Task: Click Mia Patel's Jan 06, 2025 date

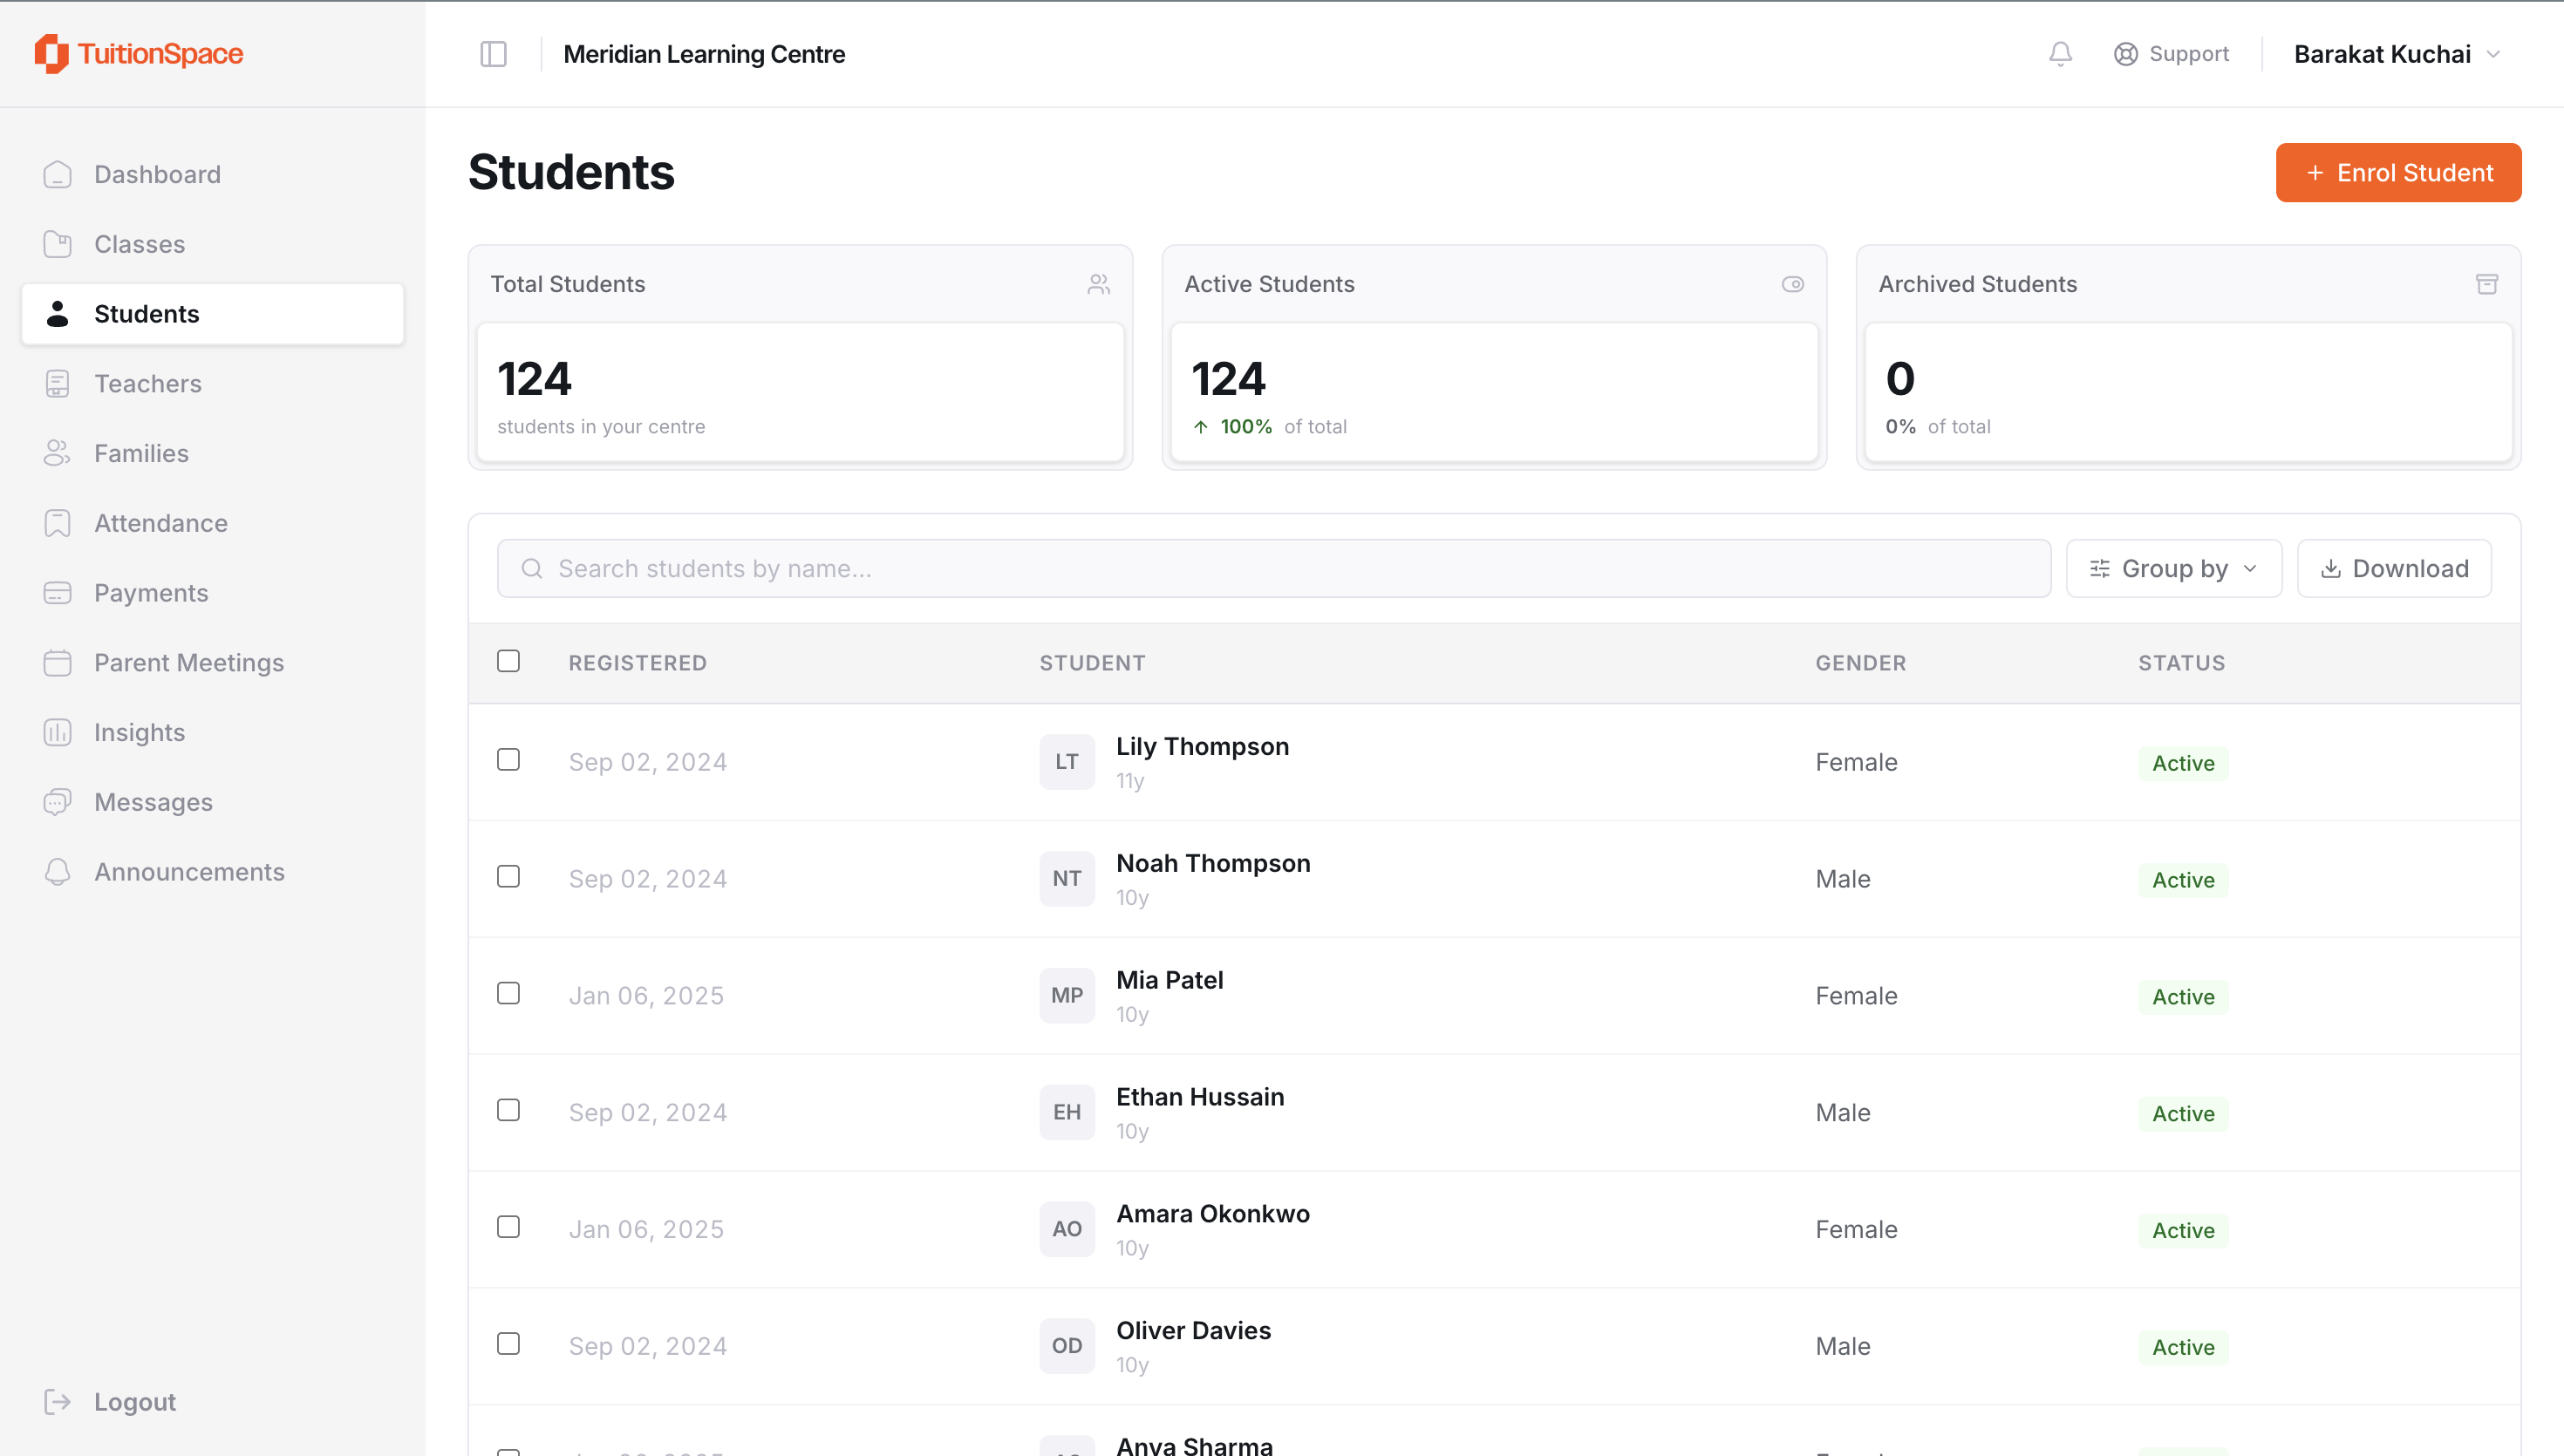Action: [646, 996]
